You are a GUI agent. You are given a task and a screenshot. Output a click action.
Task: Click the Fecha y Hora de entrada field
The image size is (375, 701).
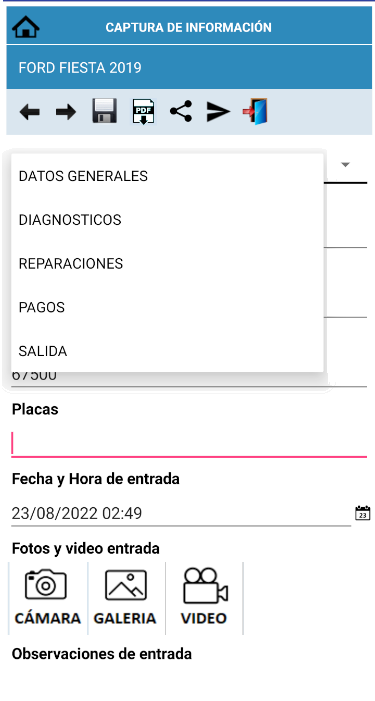[x=181, y=513]
